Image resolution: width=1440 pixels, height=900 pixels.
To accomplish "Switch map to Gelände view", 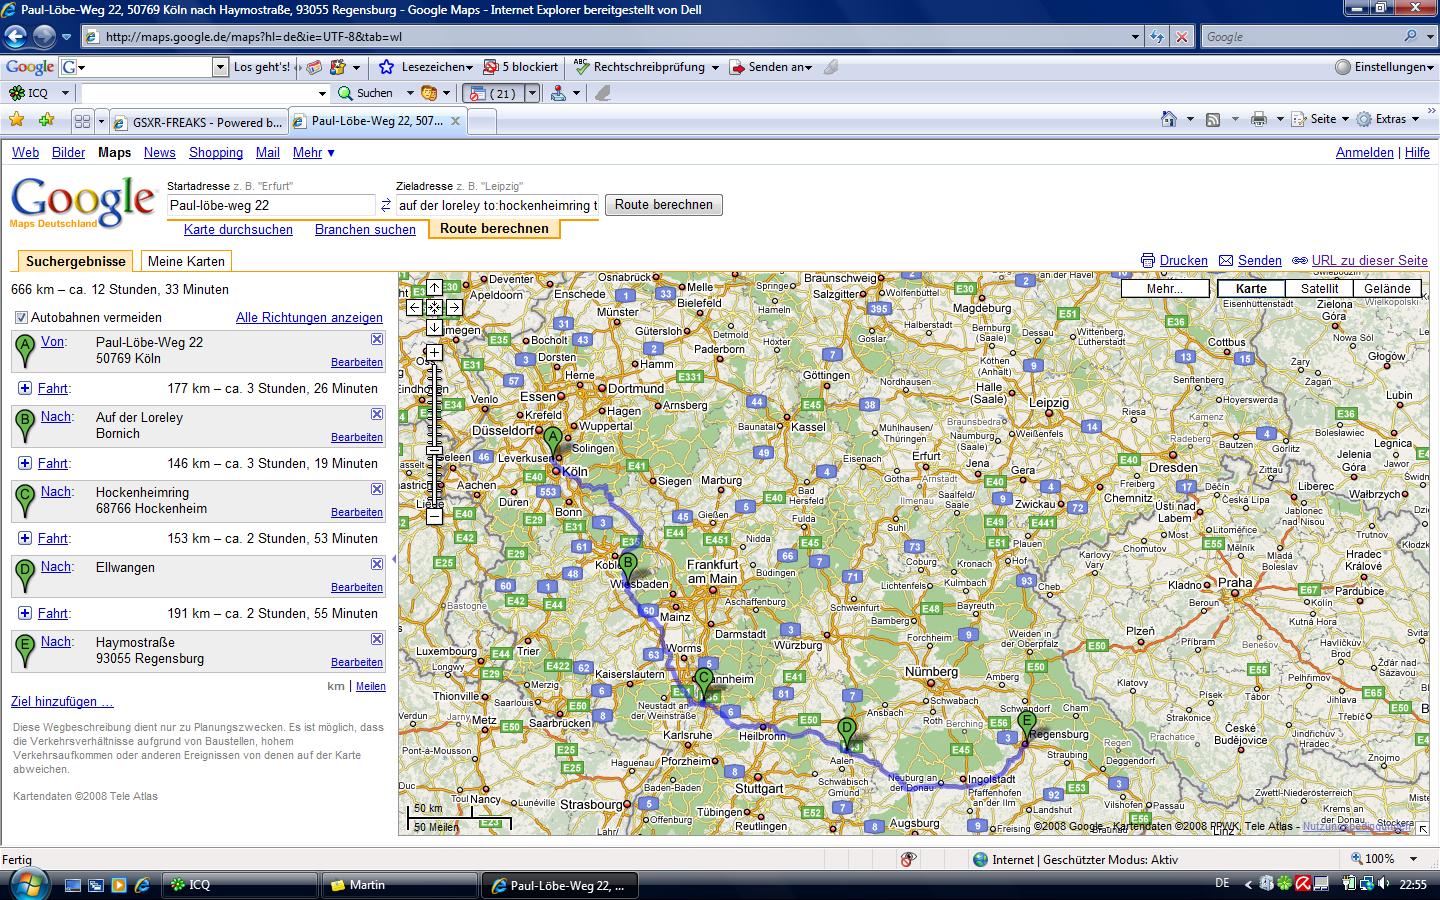I will tap(1386, 289).
